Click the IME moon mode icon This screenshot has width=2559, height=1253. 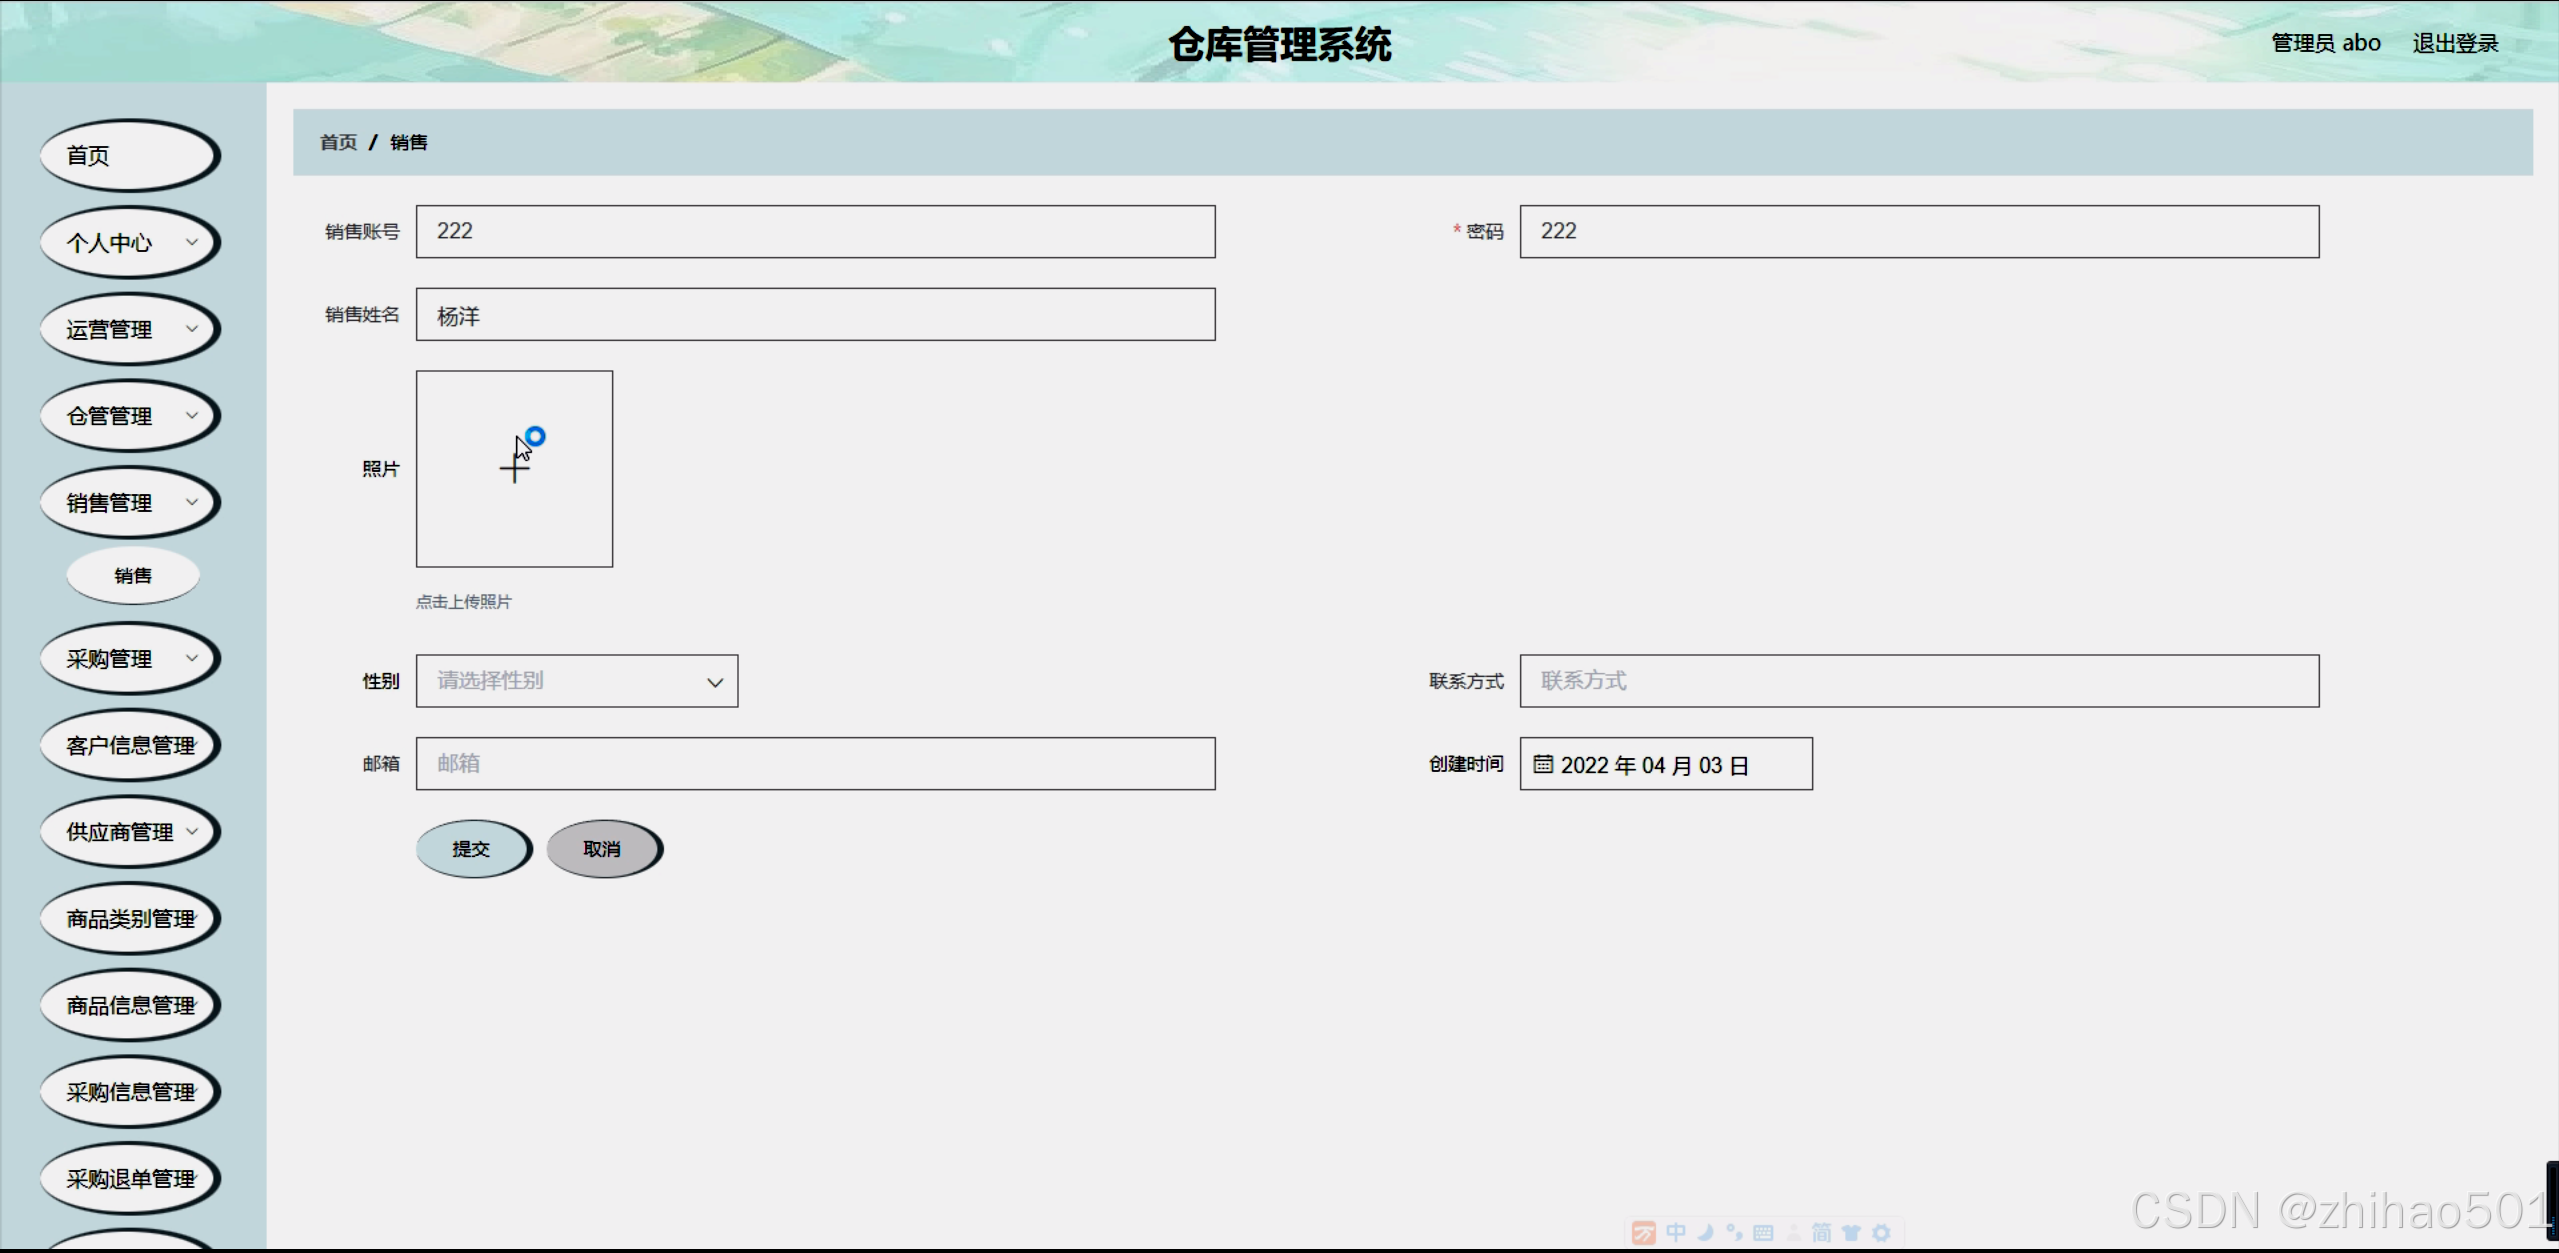[1706, 1233]
